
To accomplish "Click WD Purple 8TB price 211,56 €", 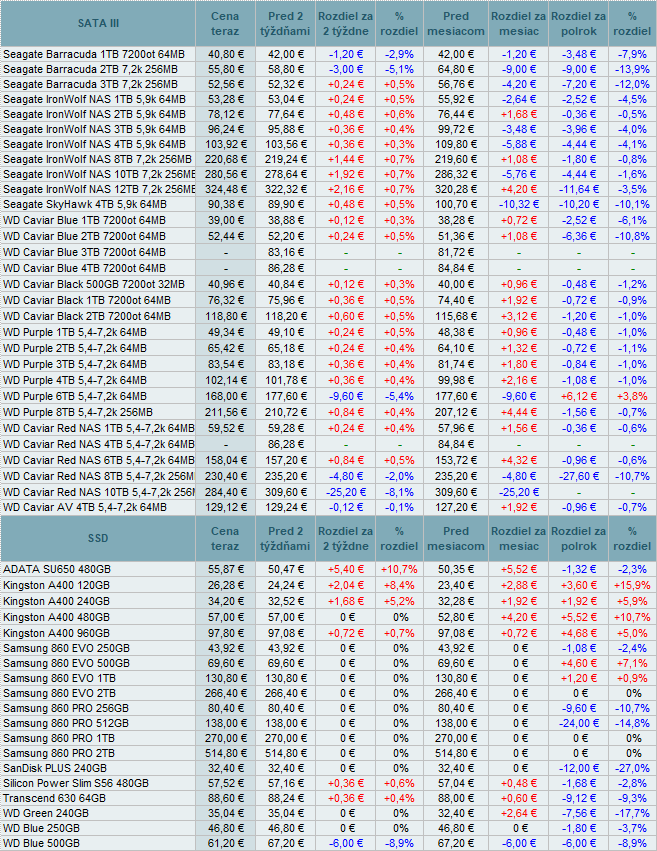I will pyautogui.click(x=226, y=412).
